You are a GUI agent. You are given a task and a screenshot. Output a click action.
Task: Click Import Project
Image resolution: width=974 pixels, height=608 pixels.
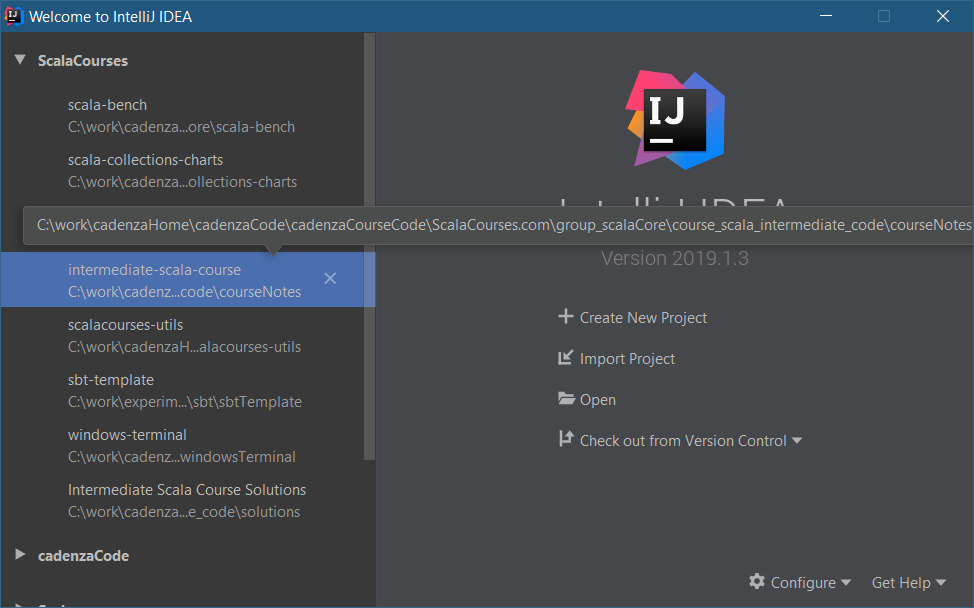(x=627, y=358)
